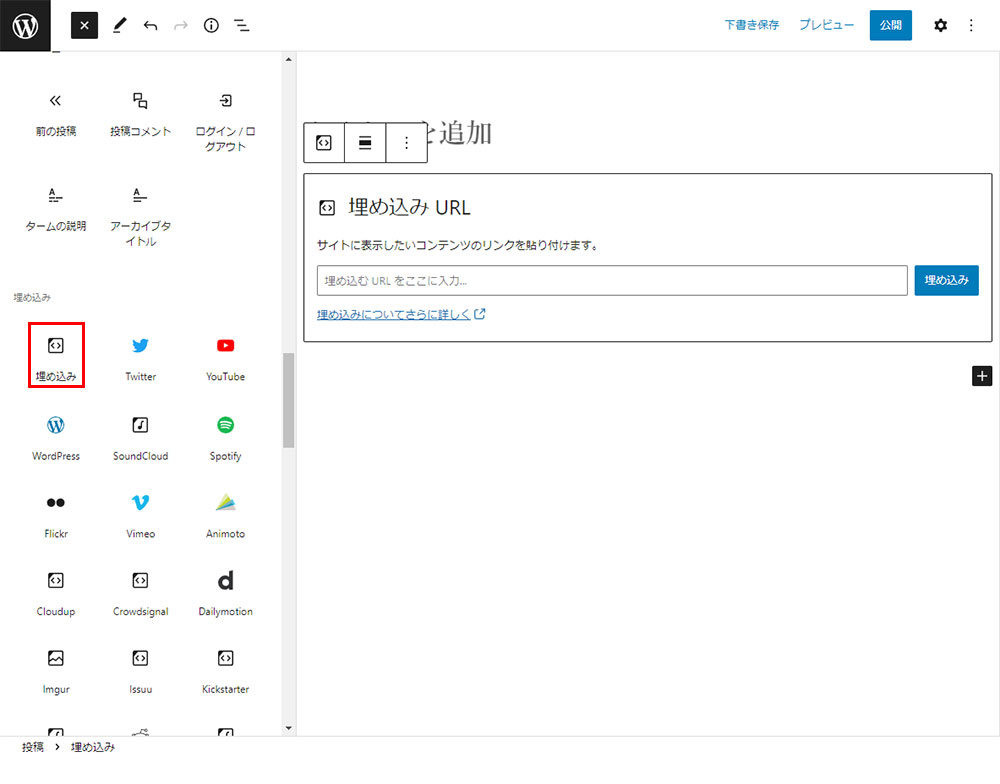Click the blue 埋め込み submit button
The width and height of the screenshot is (1000, 784).
(x=946, y=281)
